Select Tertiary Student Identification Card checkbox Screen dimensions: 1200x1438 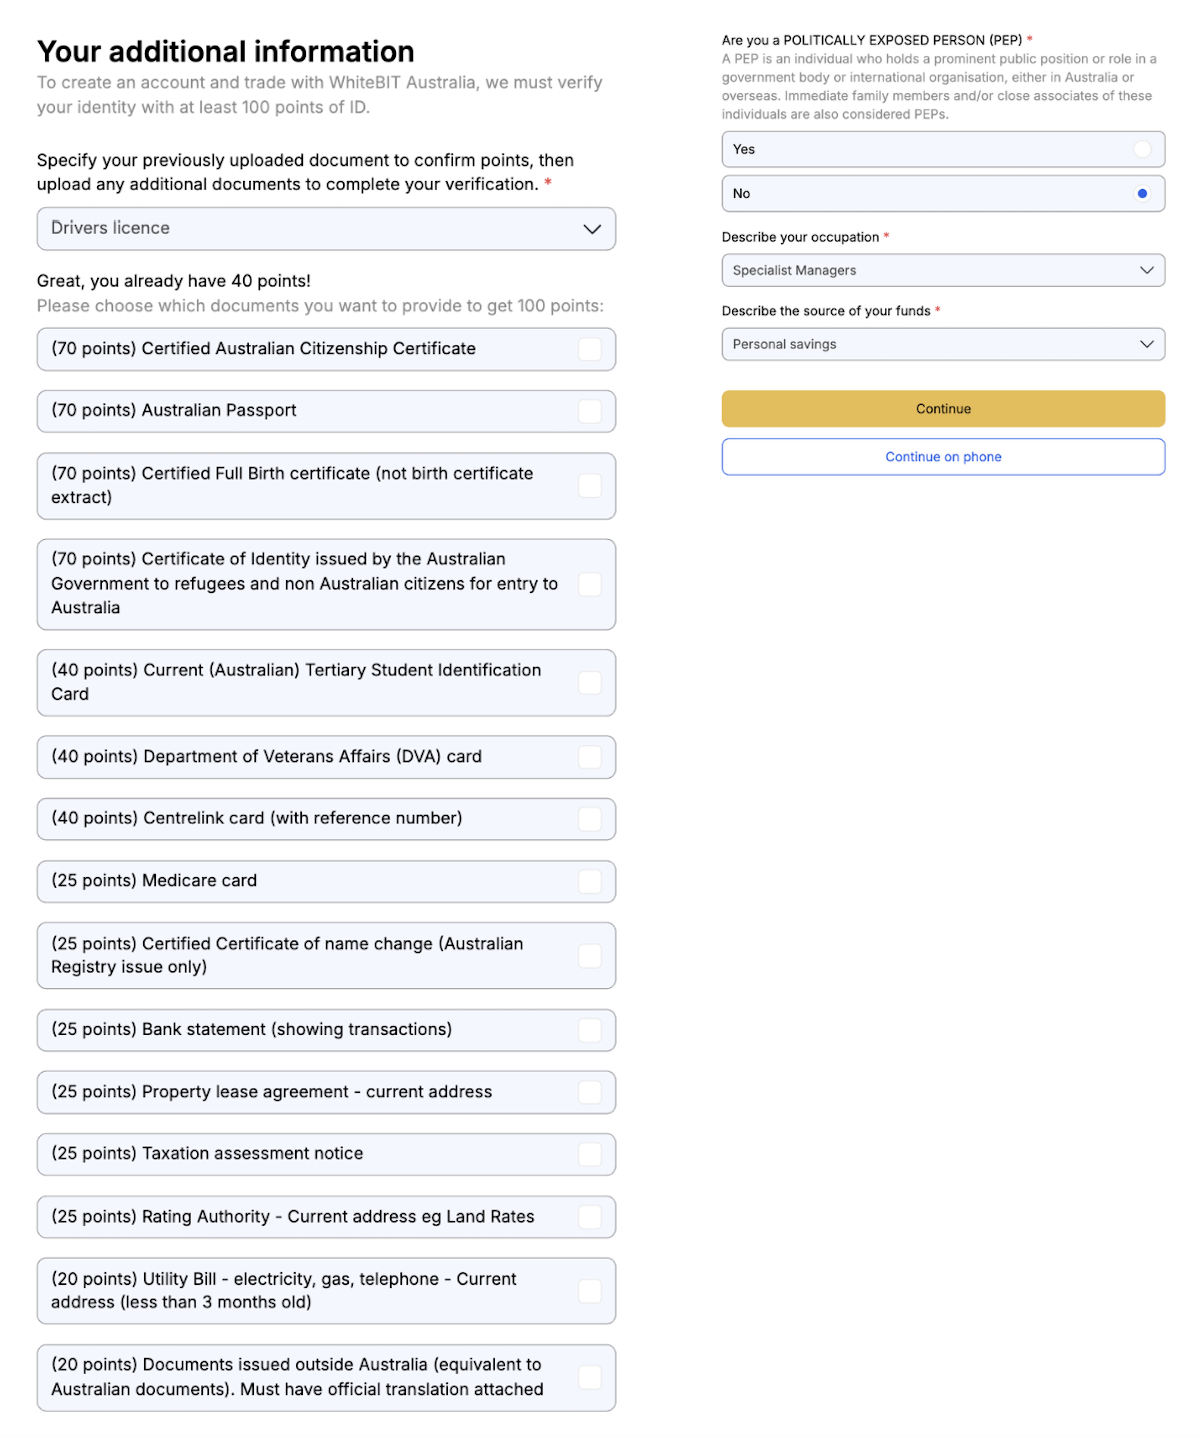(590, 683)
